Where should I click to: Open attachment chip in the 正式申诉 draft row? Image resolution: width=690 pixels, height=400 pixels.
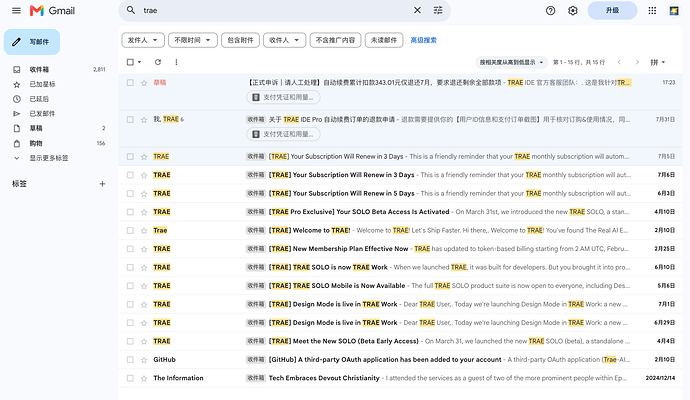pos(283,97)
